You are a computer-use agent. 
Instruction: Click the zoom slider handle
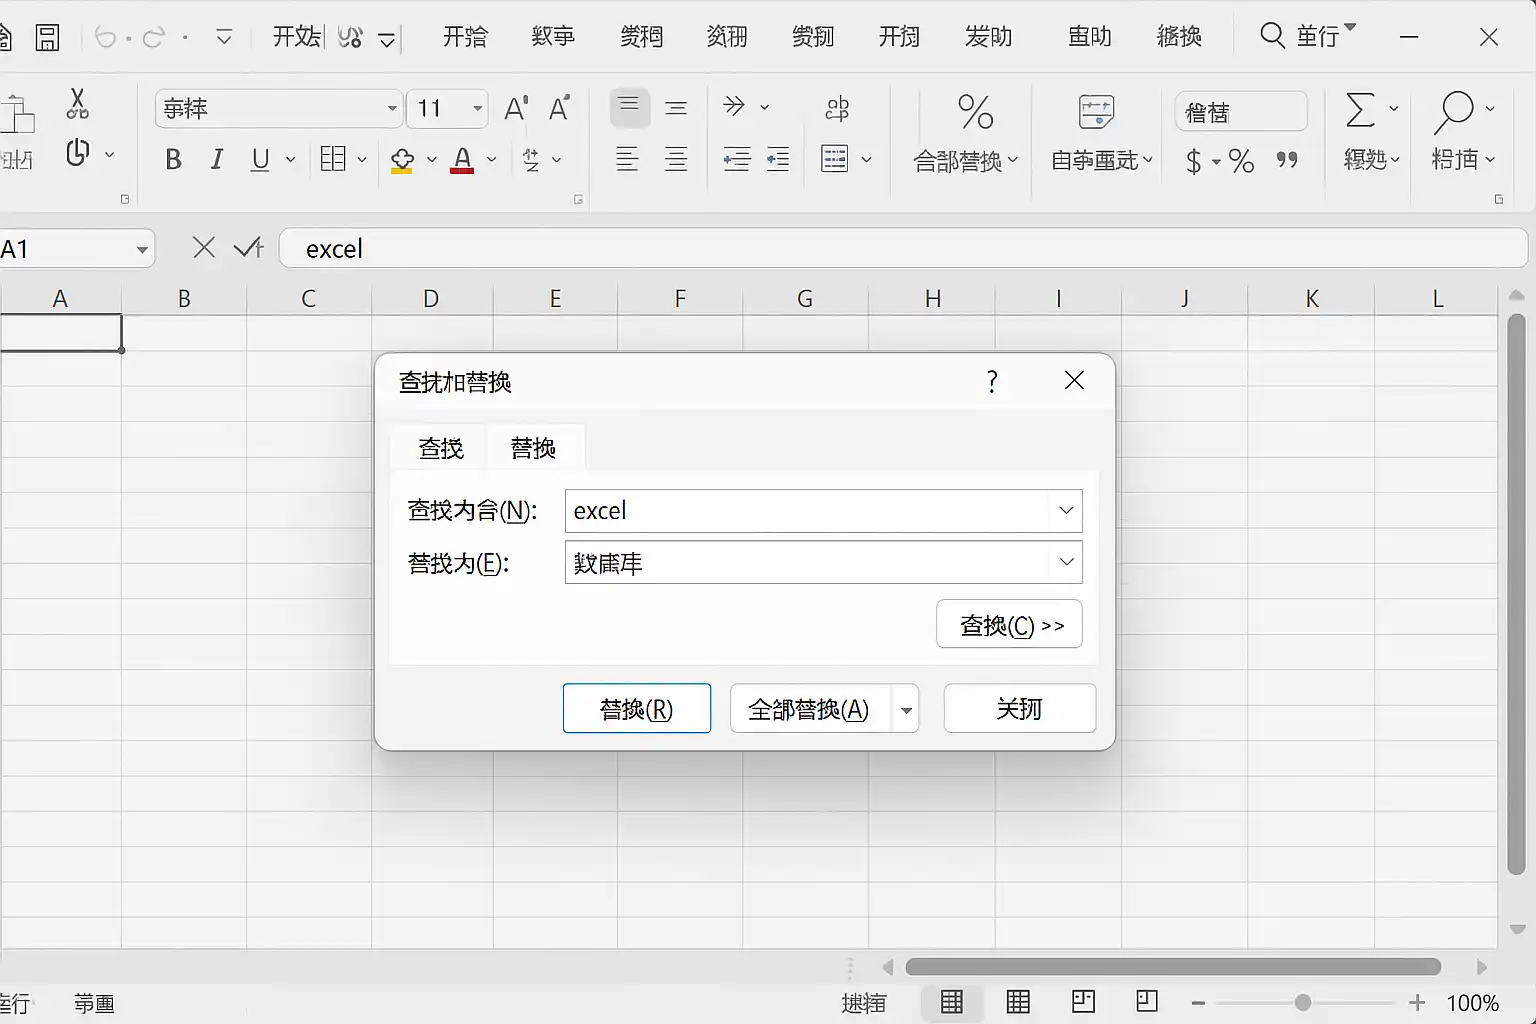tap(1302, 1002)
